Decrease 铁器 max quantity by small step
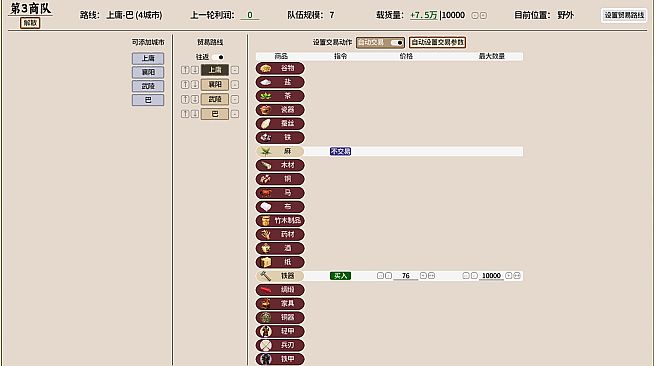This screenshot has height=366, width=654. tap(474, 276)
